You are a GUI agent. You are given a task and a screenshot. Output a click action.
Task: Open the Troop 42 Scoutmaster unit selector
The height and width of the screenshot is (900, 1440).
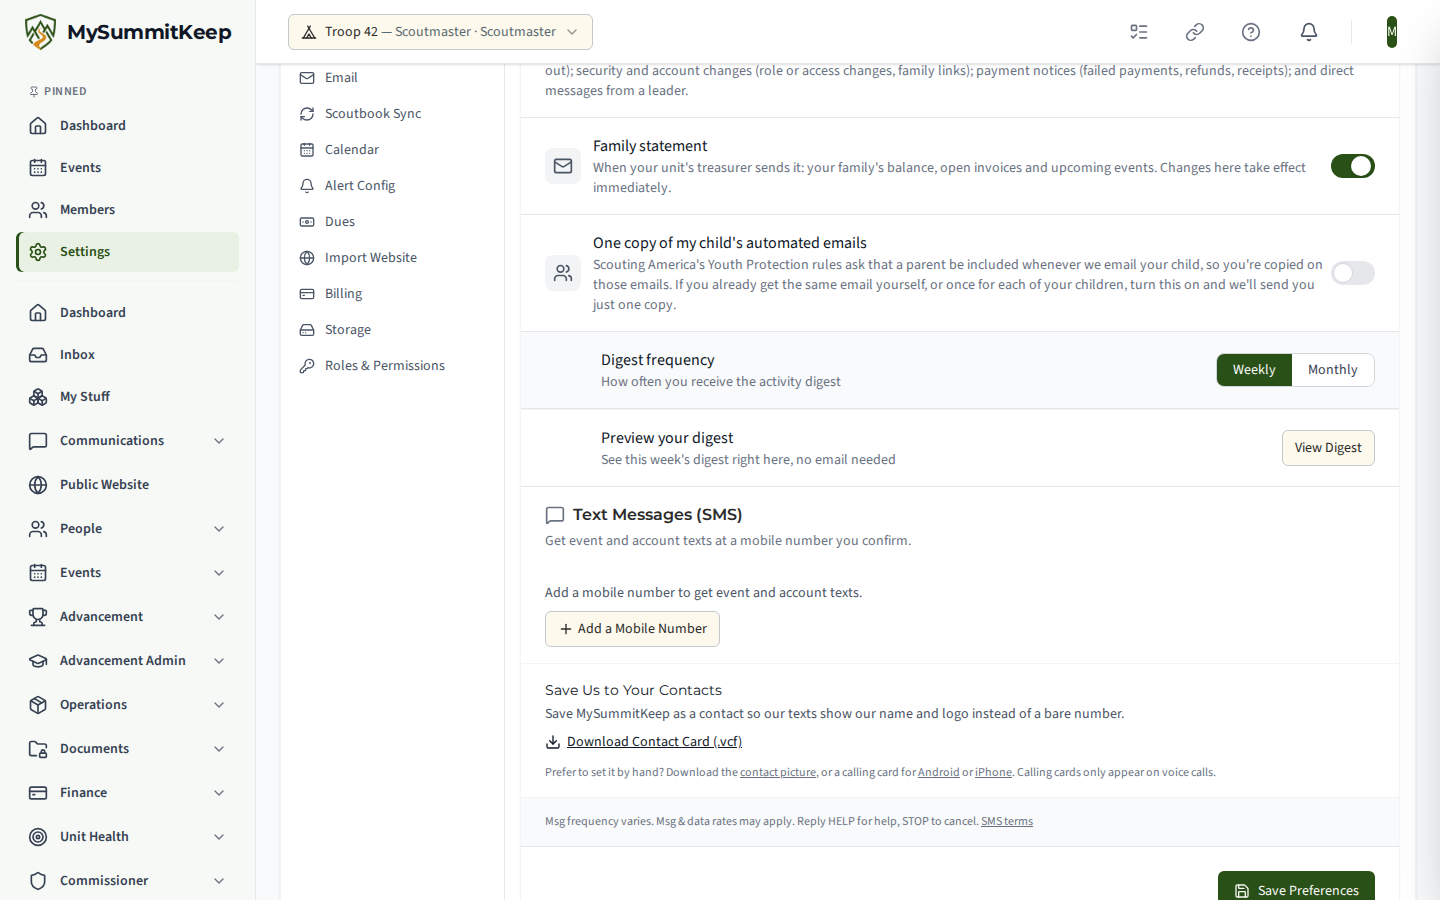[x=440, y=32]
